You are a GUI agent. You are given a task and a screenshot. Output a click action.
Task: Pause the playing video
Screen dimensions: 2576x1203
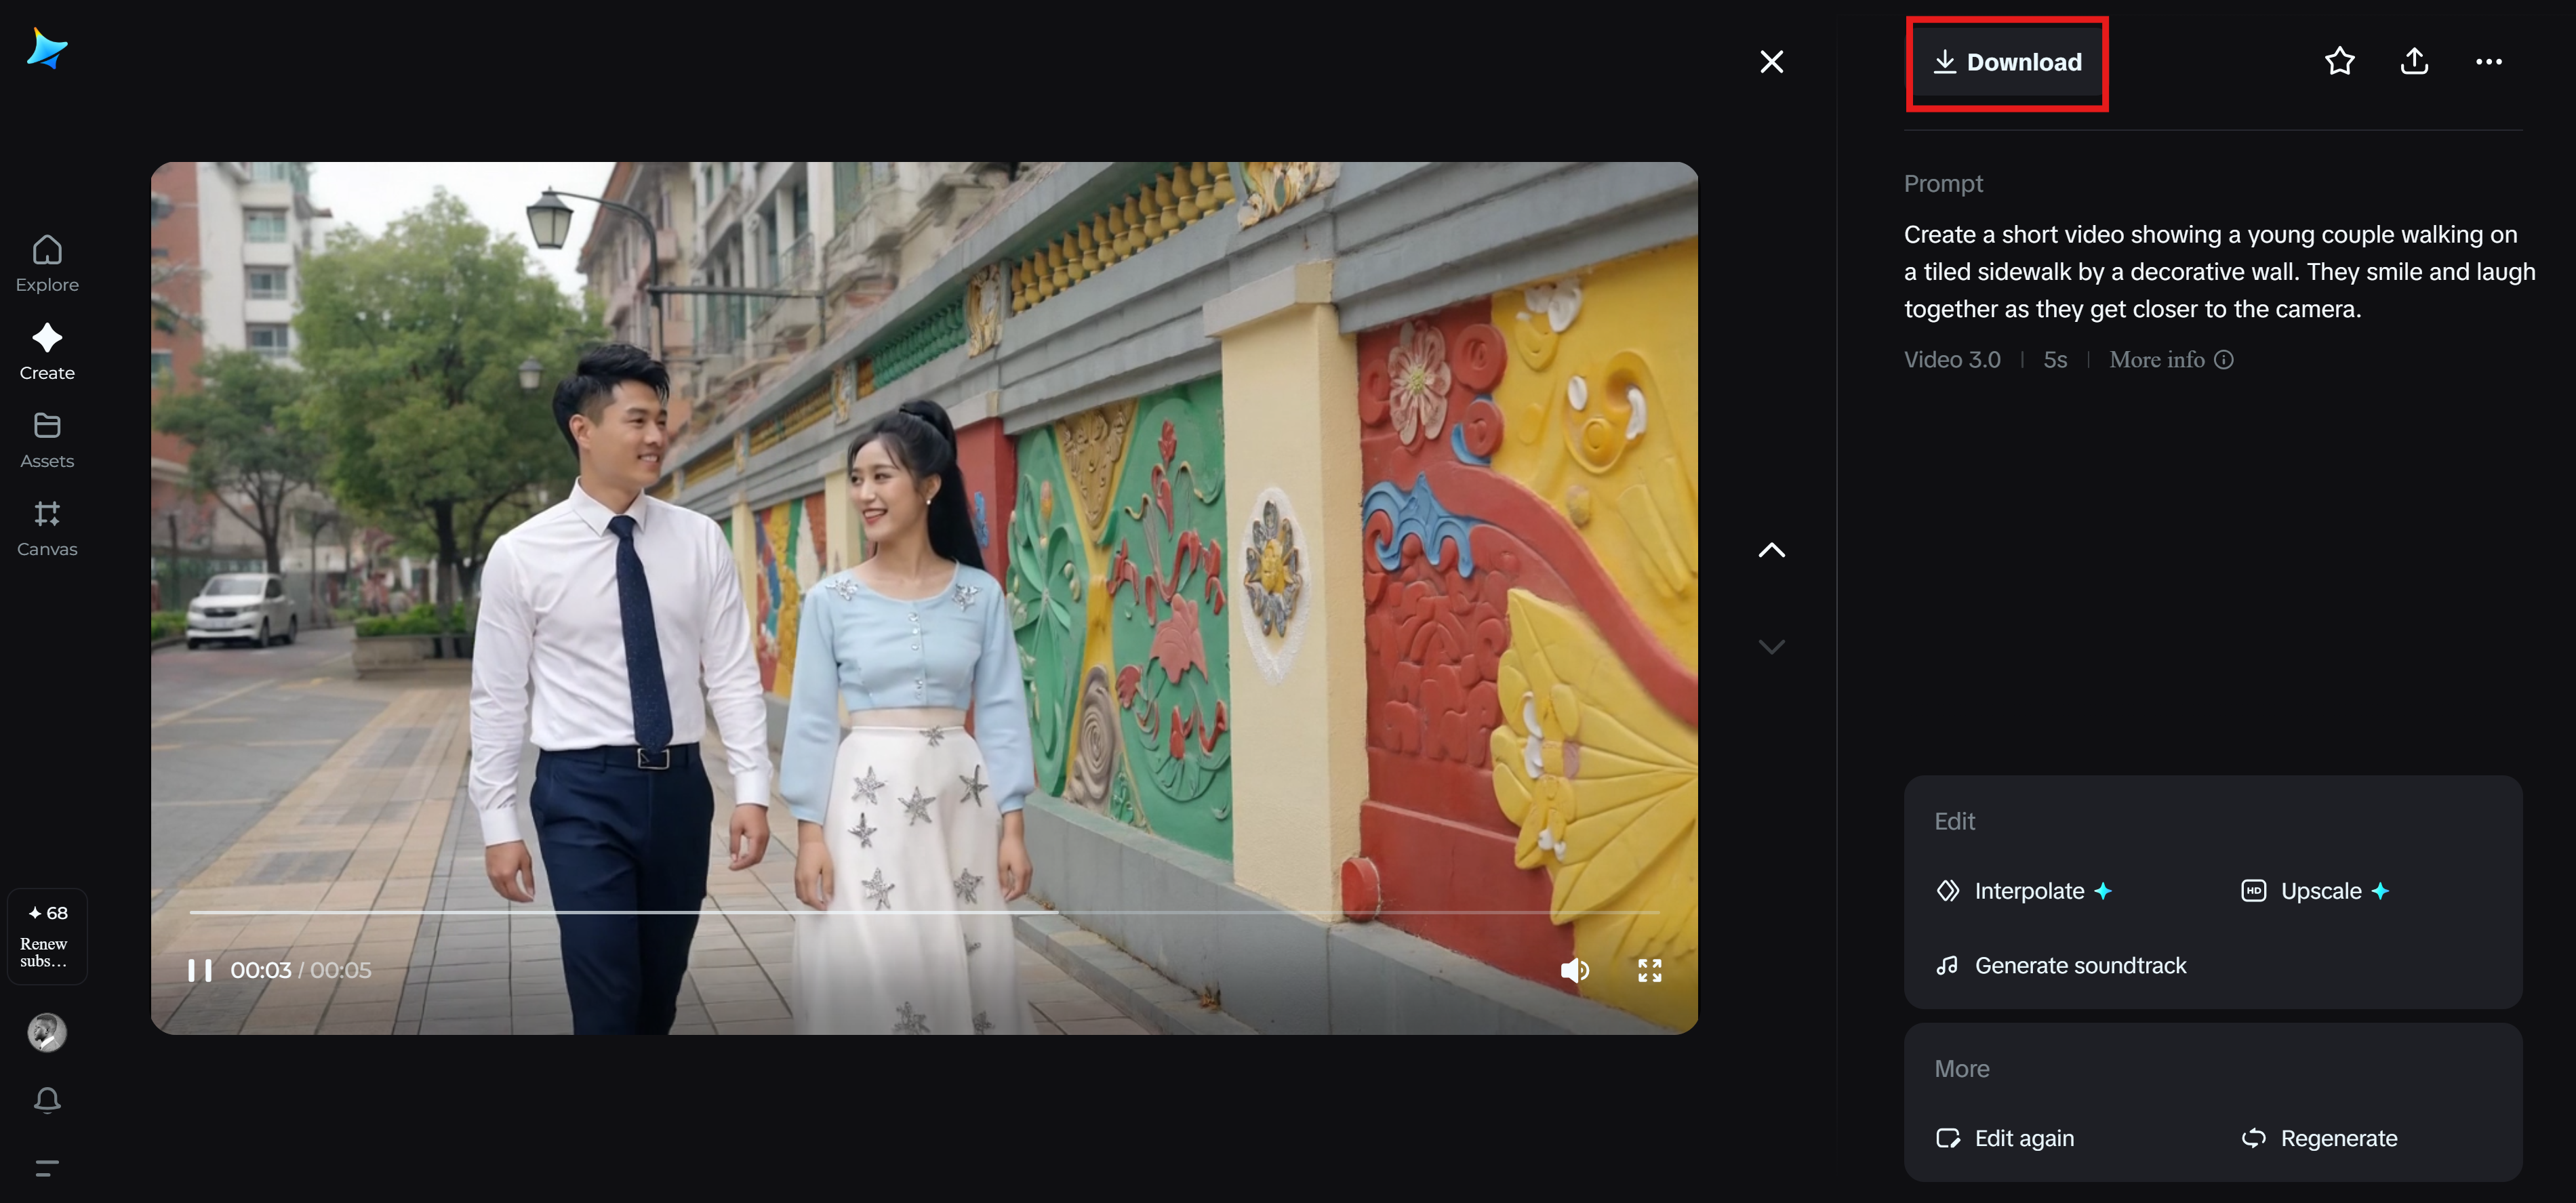(199, 969)
